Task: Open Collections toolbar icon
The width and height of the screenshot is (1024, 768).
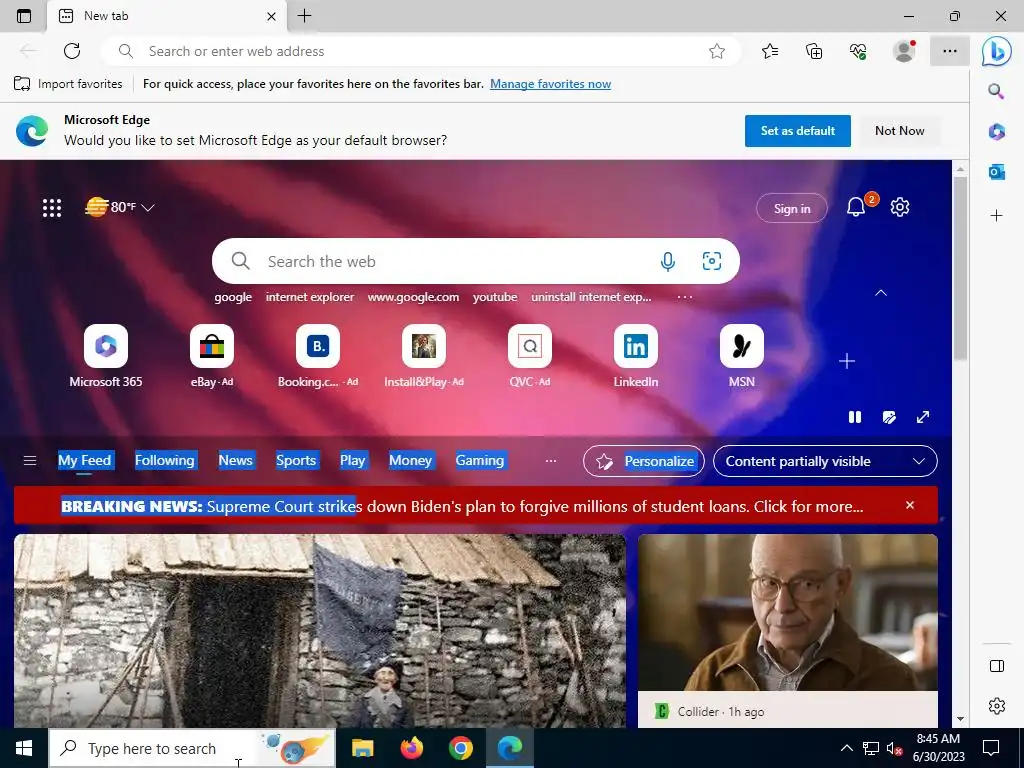Action: (814, 51)
